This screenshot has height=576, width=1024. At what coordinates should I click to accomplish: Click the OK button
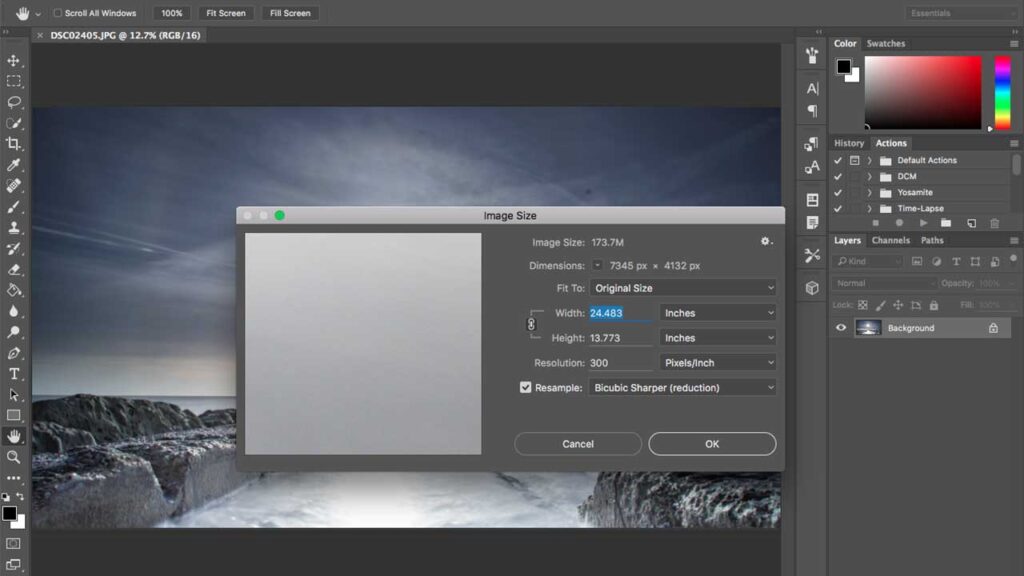tap(712, 443)
